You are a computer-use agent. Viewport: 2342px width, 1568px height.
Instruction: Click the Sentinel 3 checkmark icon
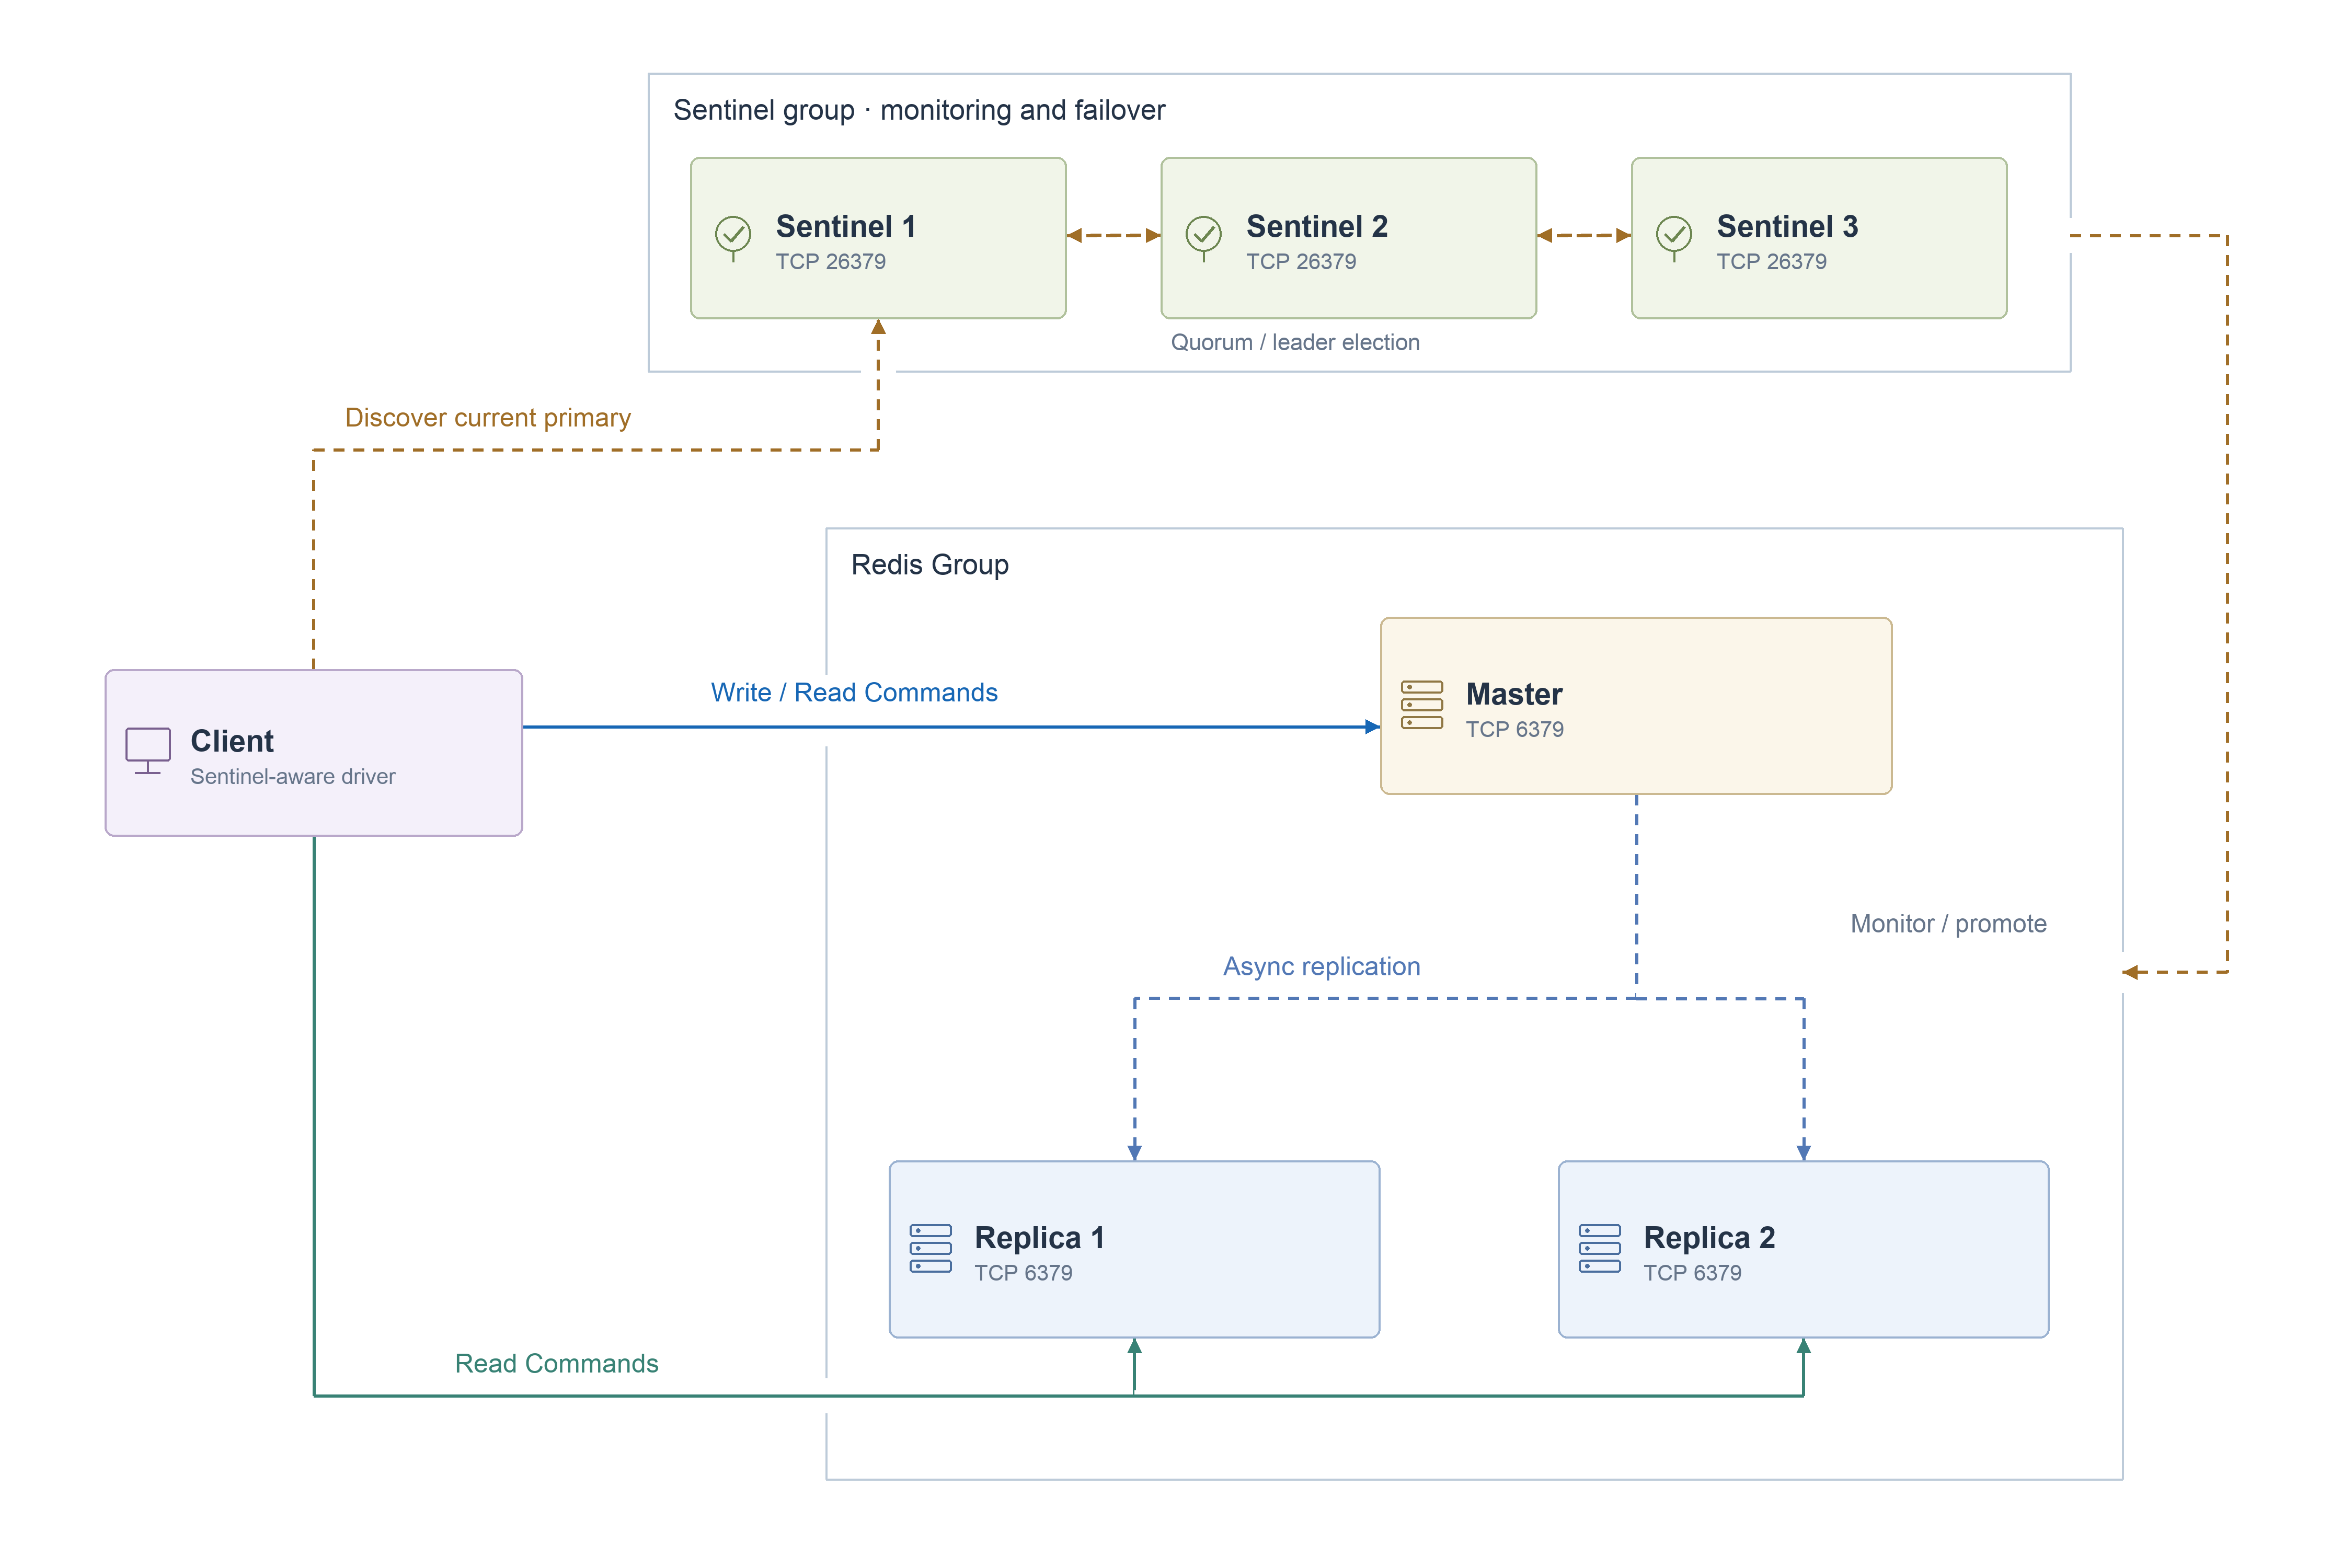(x=1673, y=238)
